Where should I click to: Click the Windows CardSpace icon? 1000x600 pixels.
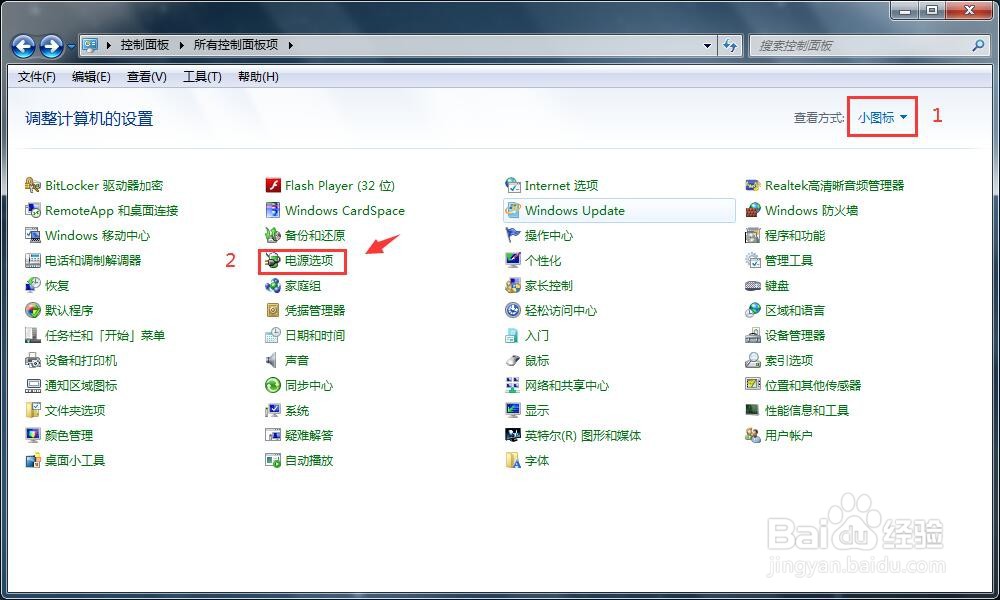pos(273,210)
